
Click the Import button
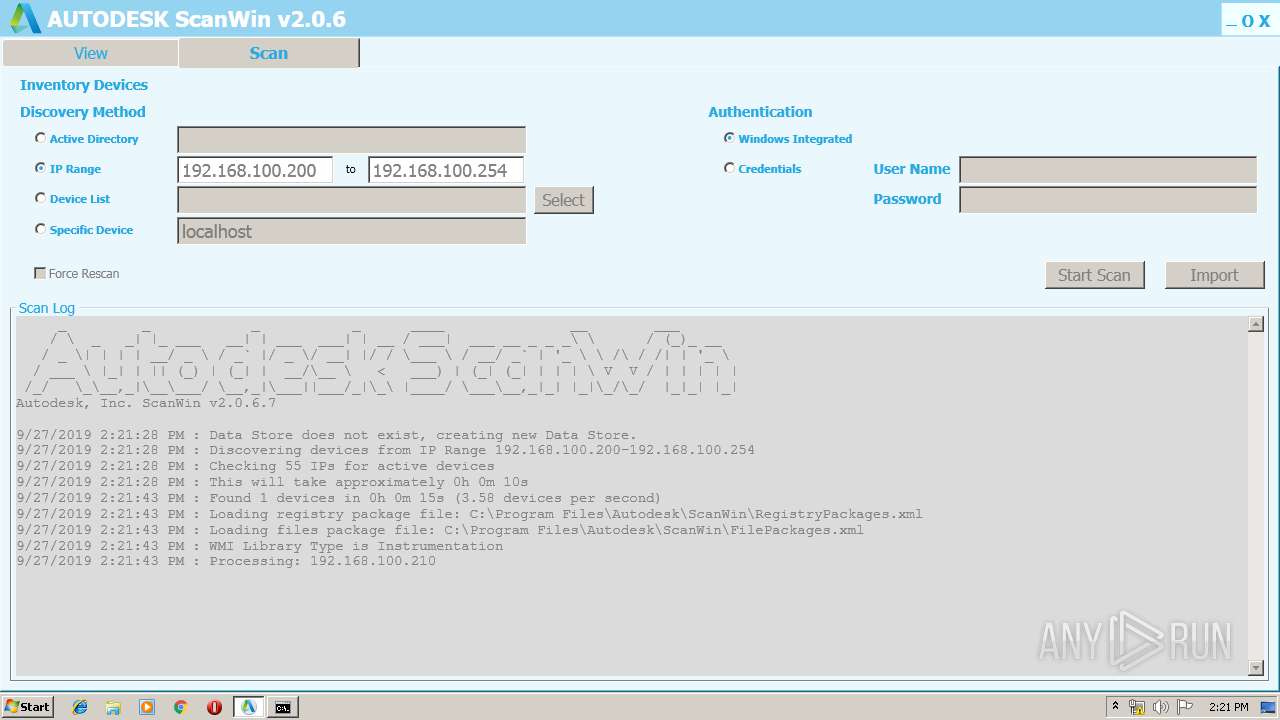pyautogui.click(x=1214, y=275)
